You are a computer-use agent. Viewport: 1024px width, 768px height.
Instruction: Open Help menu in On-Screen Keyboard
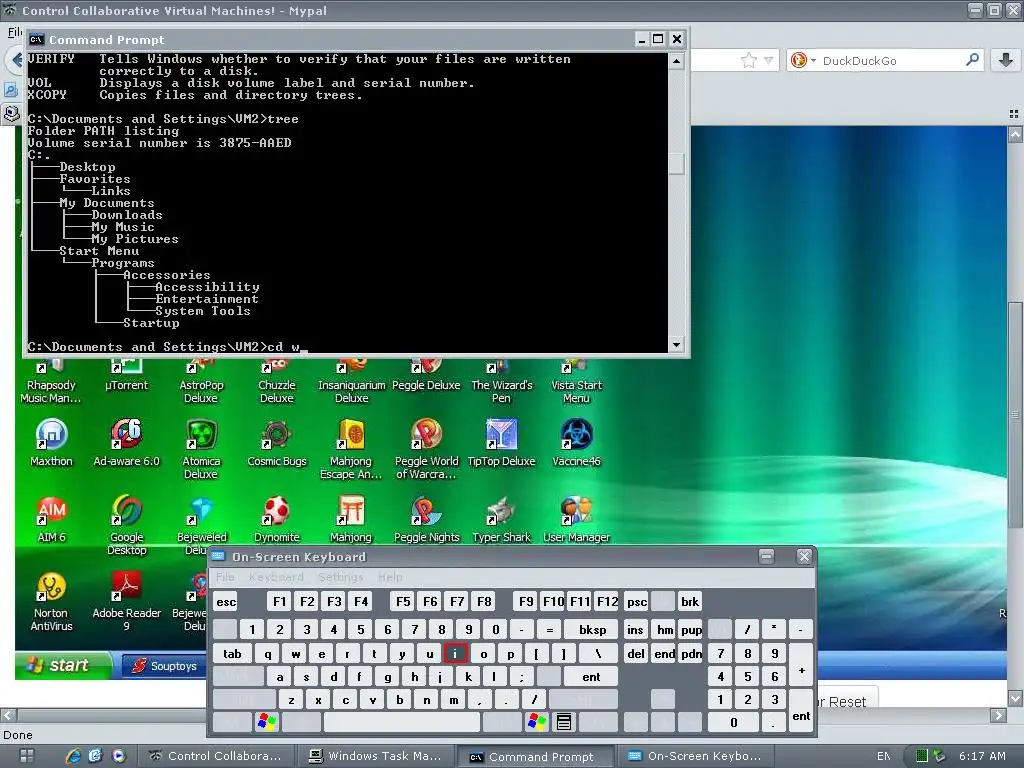pyautogui.click(x=390, y=577)
